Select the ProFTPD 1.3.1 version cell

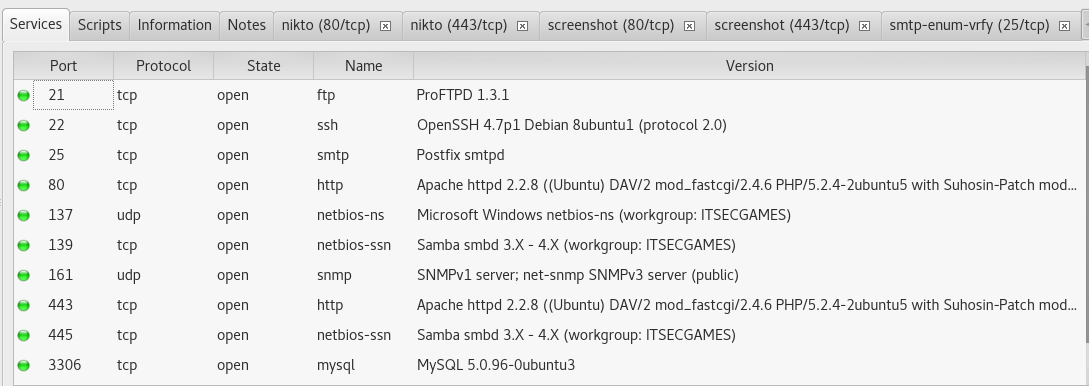click(x=749, y=95)
